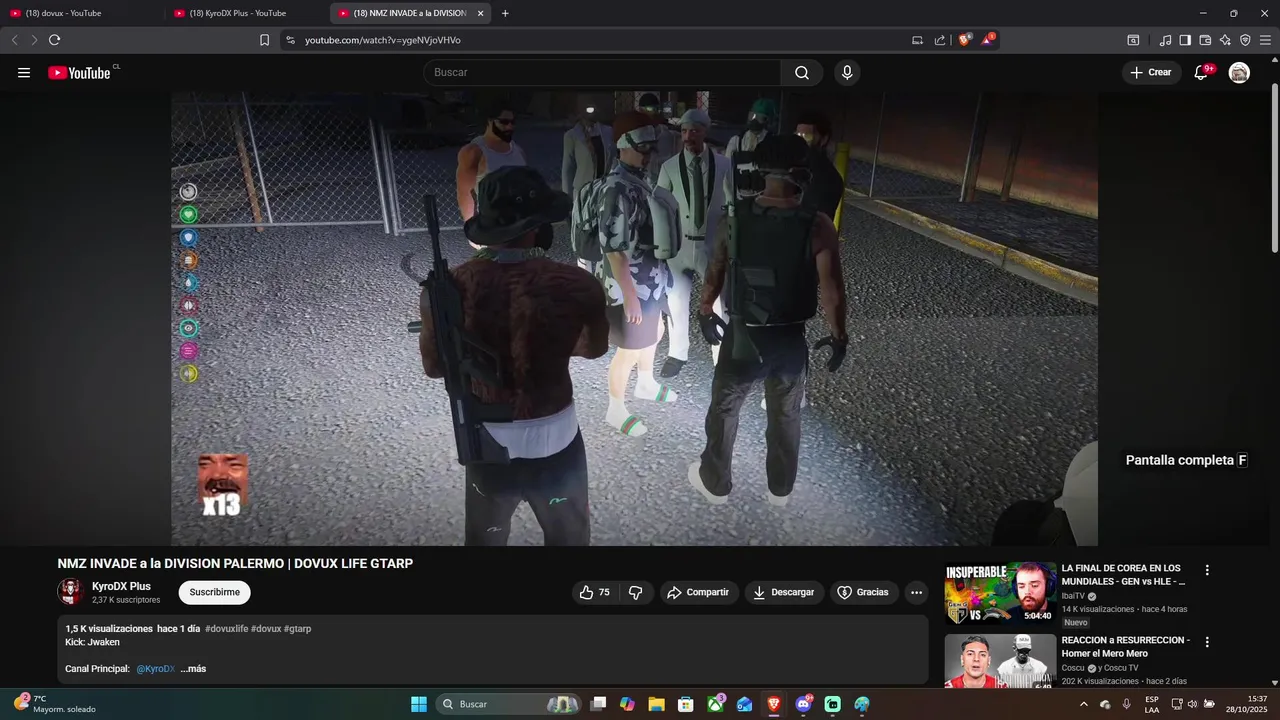The width and height of the screenshot is (1280, 720).
Task: Open the Brave Leo AI sparkle icon
Action: click(1225, 40)
